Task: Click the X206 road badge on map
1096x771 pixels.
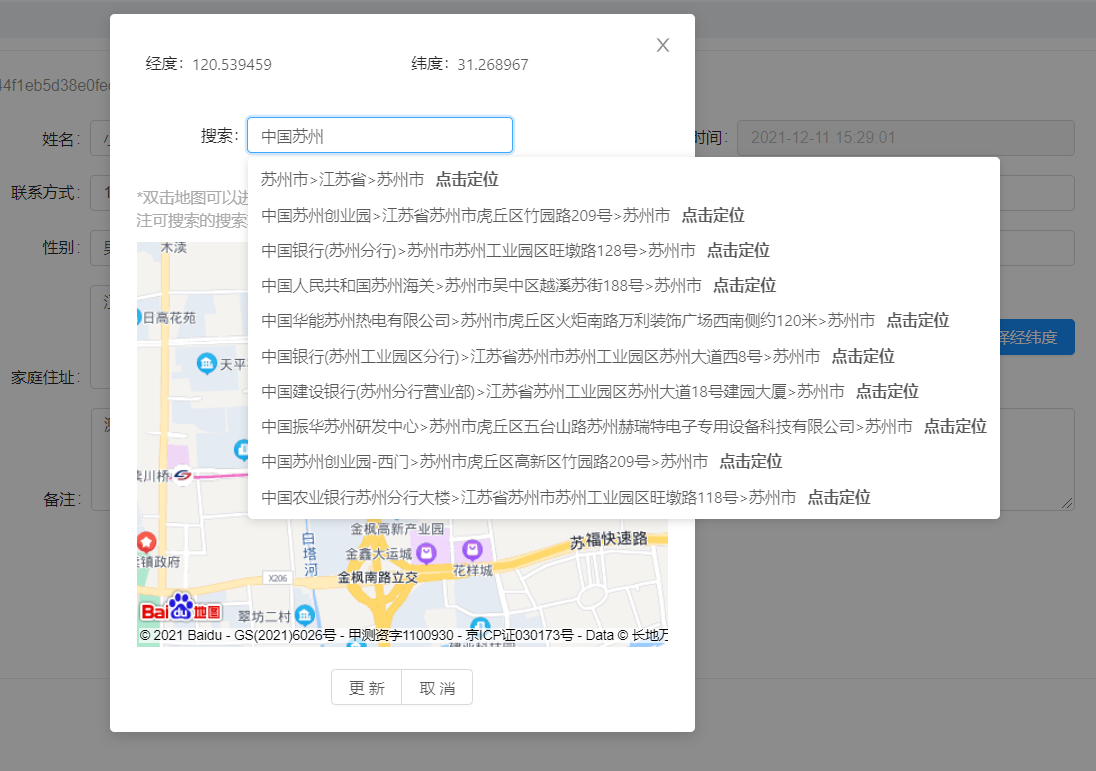Action: pos(277,578)
